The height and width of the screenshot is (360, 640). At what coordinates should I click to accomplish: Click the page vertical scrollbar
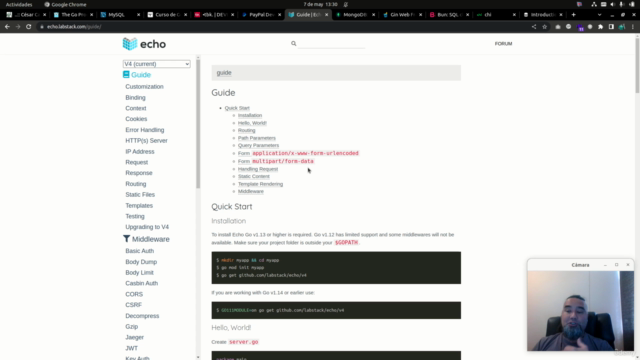[637, 65]
